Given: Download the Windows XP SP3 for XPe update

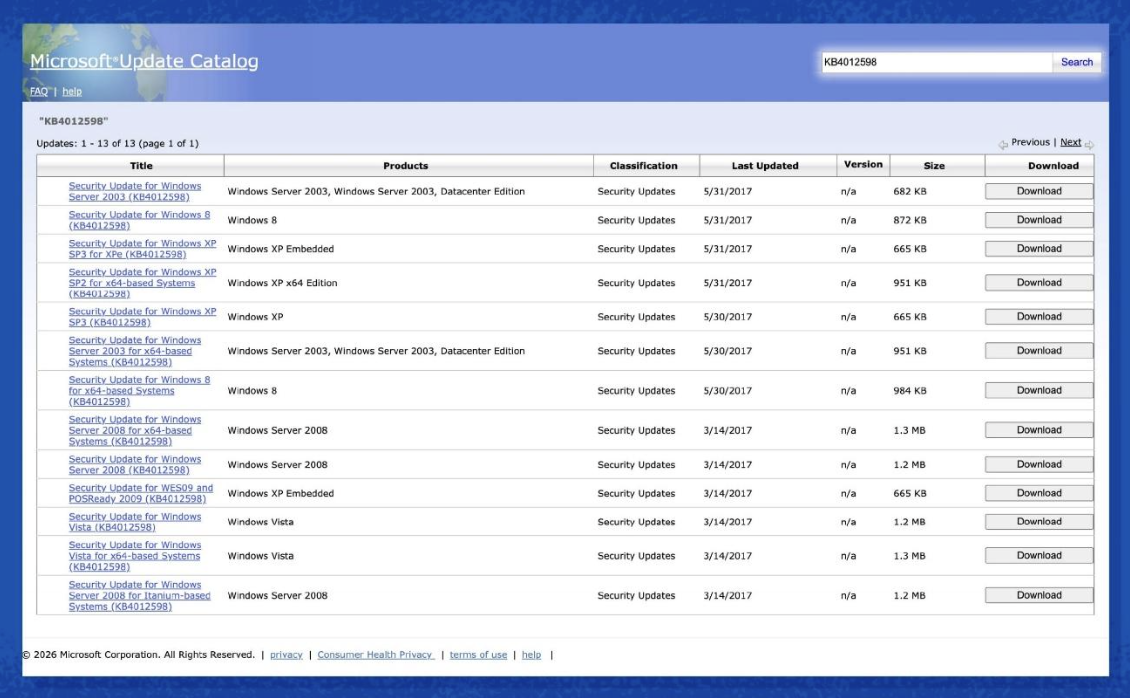Looking at the screenshot, I should click(x=1038, y=249).
